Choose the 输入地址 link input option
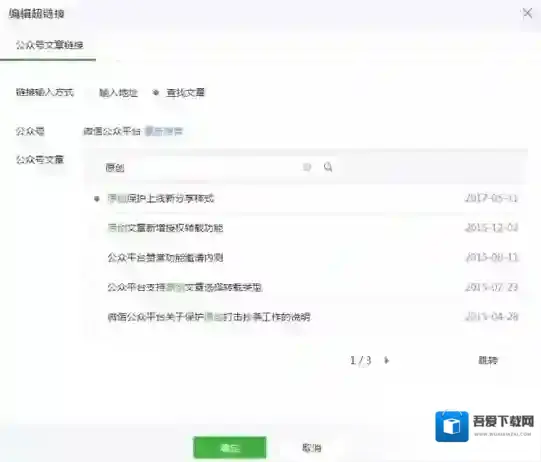Screen dimensions: 541x462 (118, 92)
